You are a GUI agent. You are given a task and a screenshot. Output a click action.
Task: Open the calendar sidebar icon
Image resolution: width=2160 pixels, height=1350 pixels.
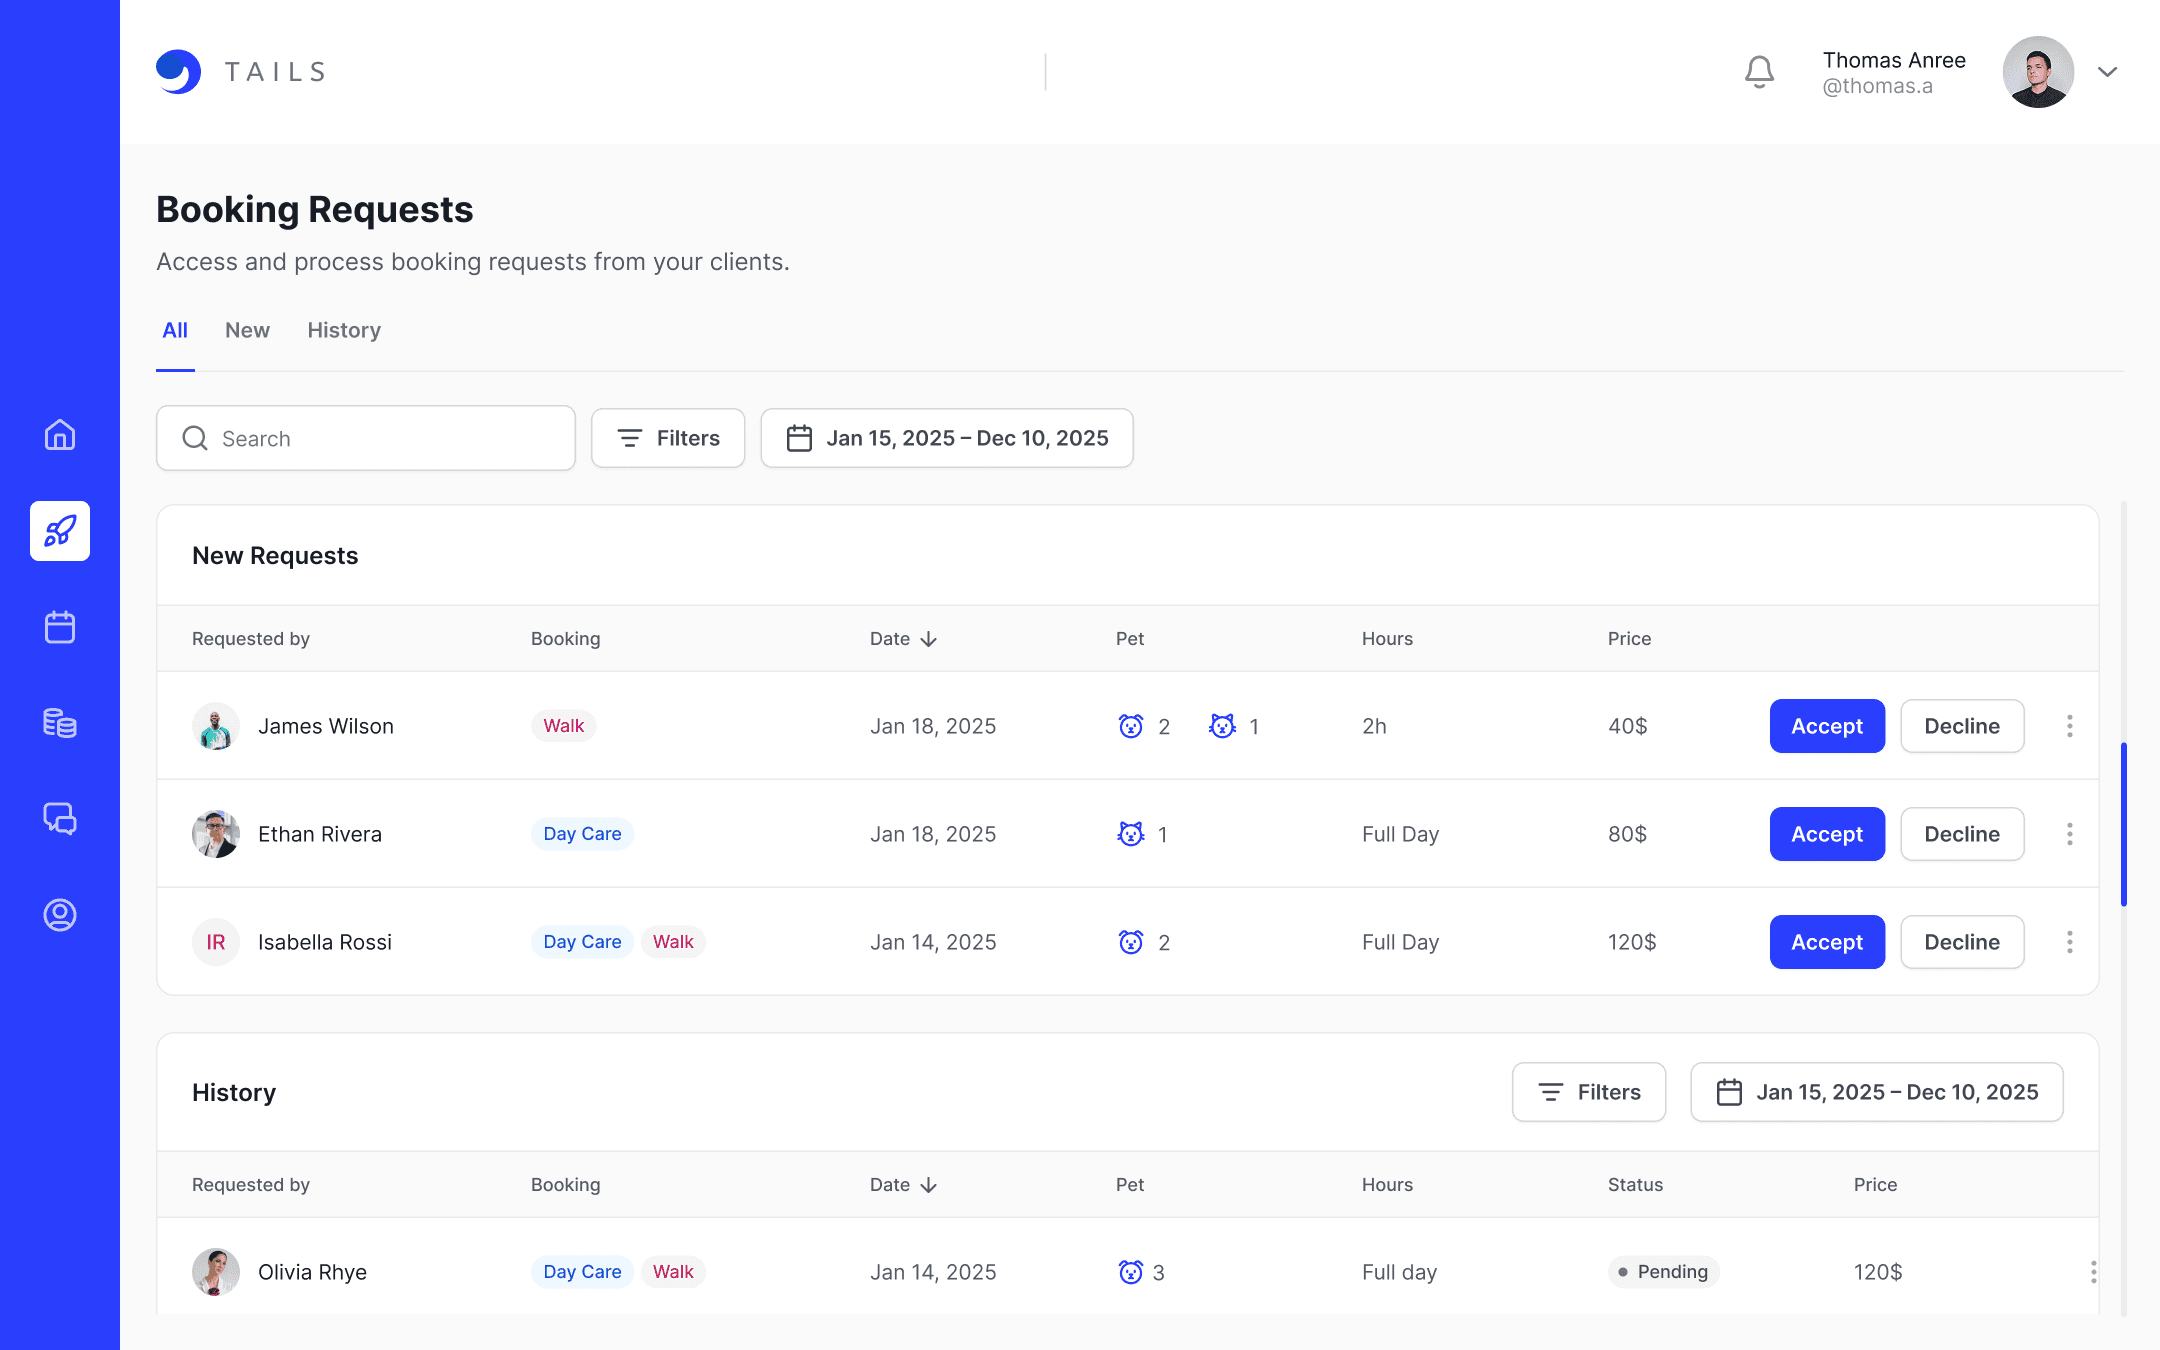tap(60, 627)
